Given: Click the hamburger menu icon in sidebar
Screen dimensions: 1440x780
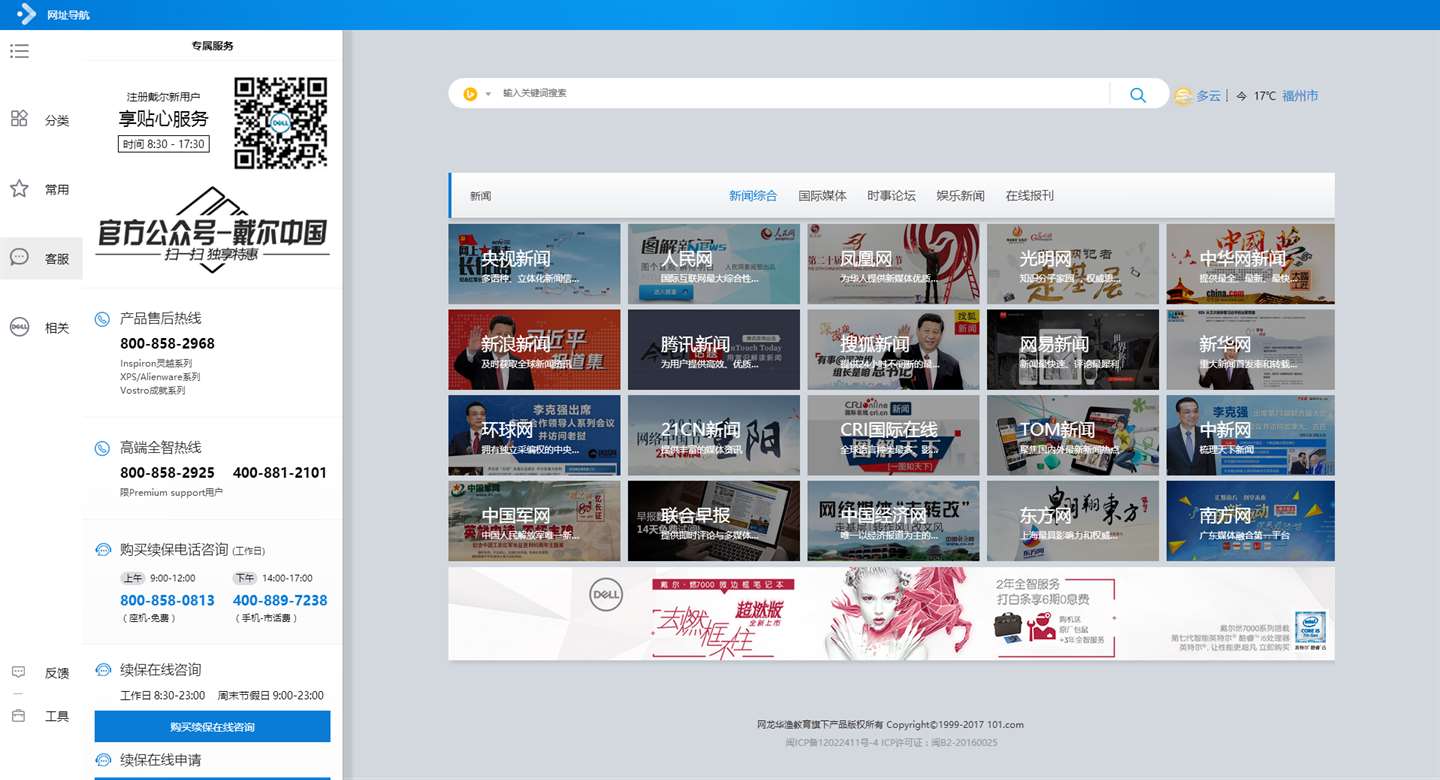Looking at the screenshot, I should [20, 51].
